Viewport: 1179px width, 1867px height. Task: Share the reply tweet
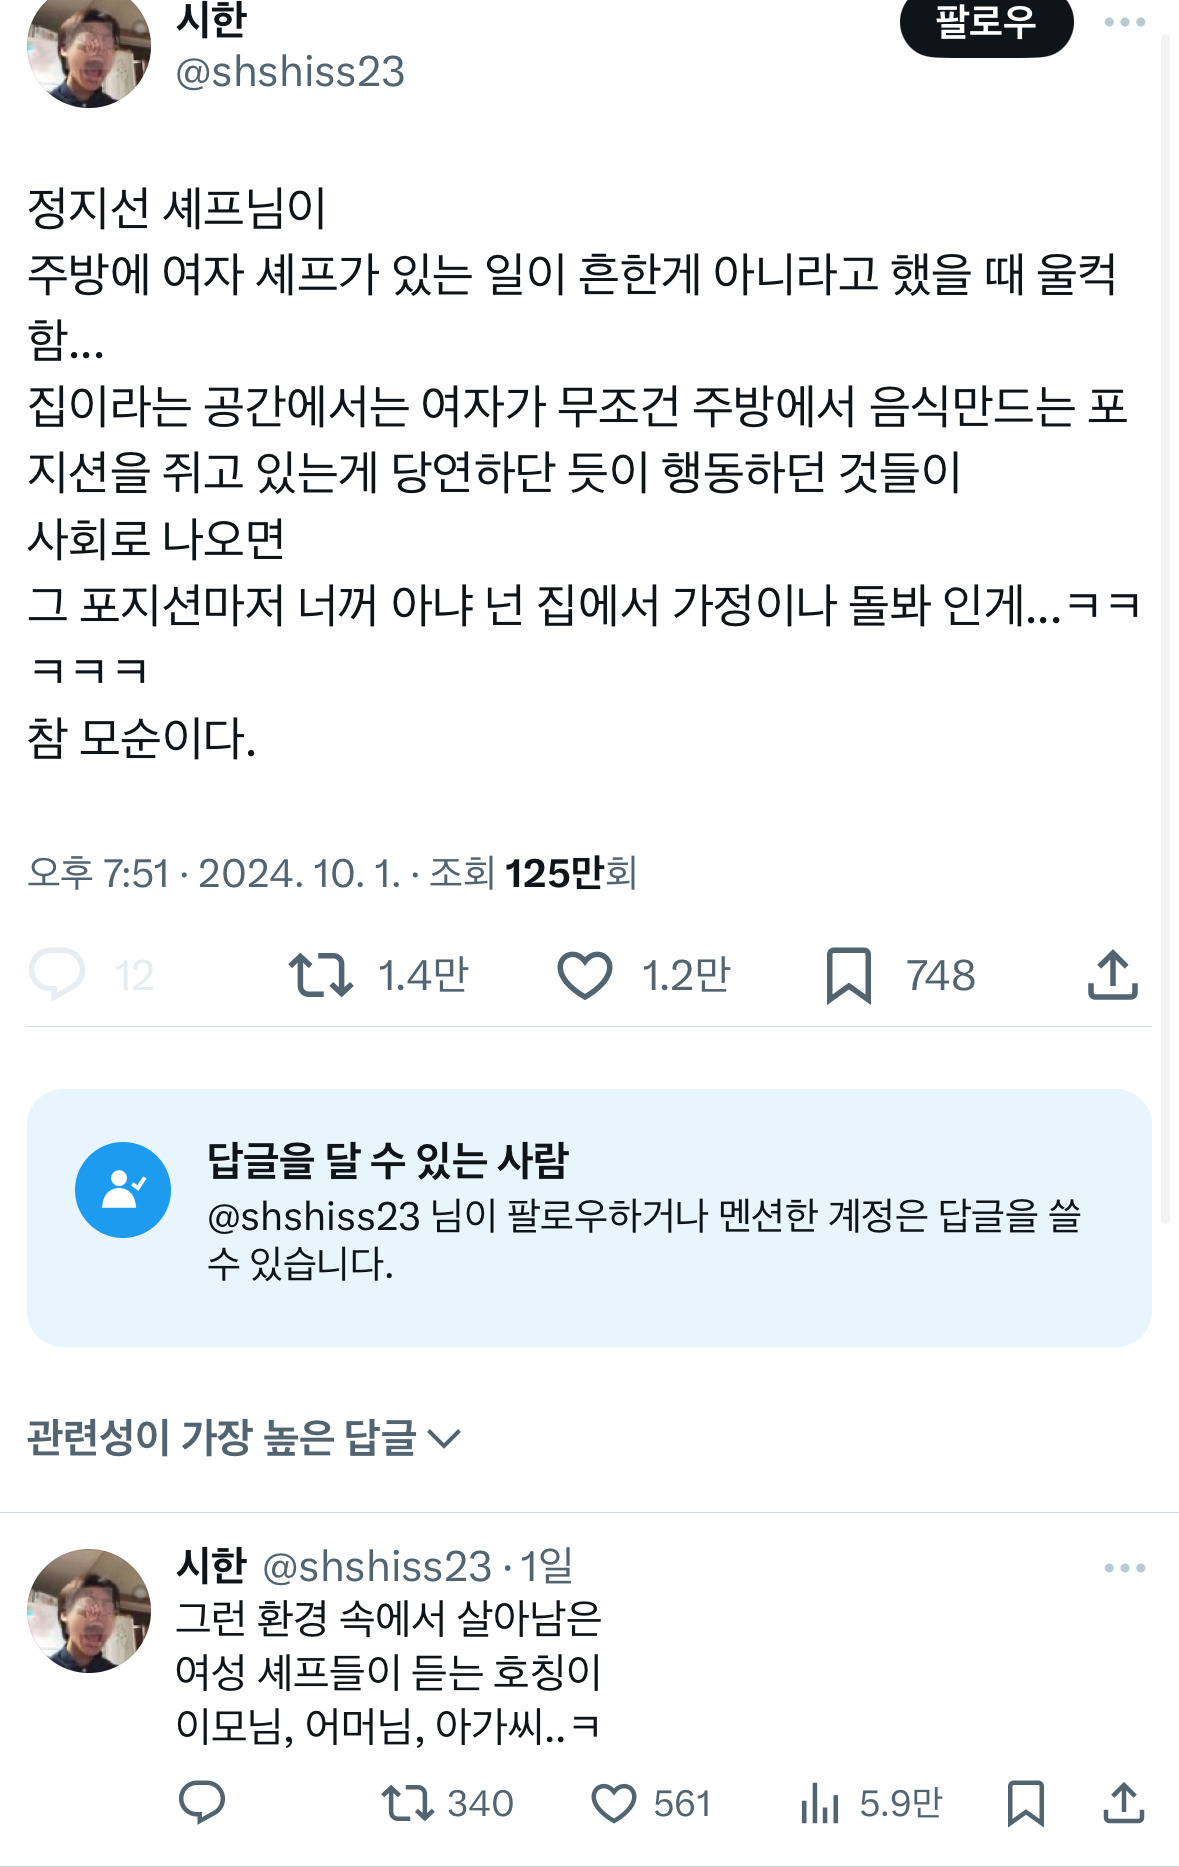(x=1123, y=1803)
